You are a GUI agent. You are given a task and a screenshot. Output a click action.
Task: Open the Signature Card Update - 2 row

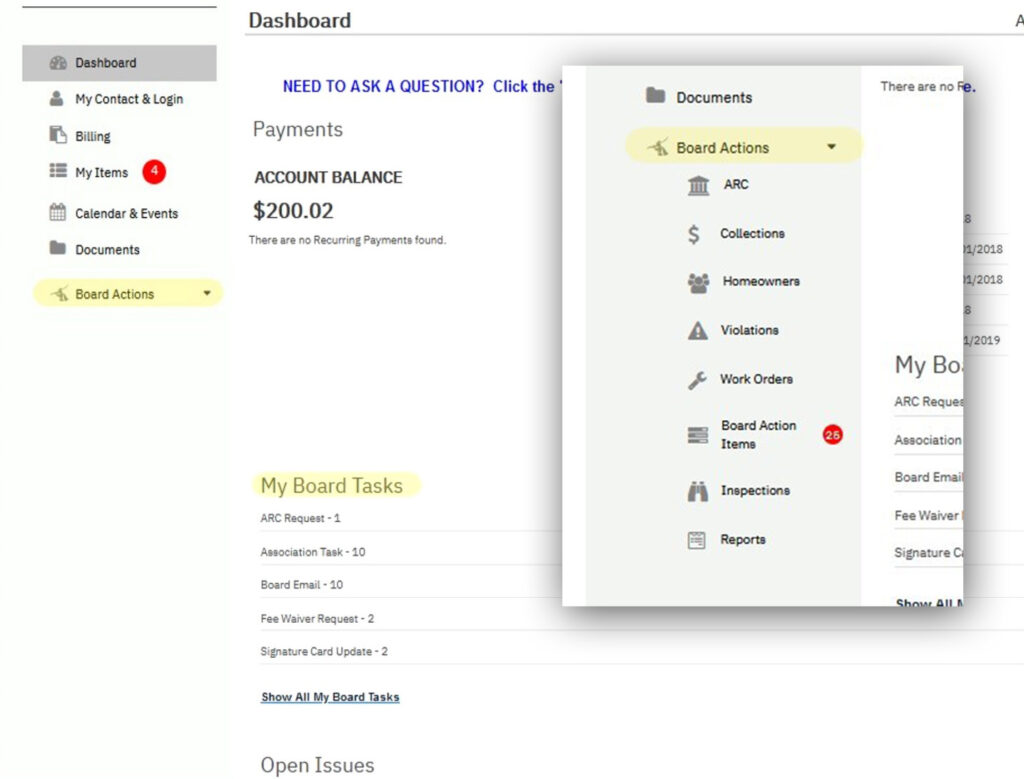pos(324,651)
